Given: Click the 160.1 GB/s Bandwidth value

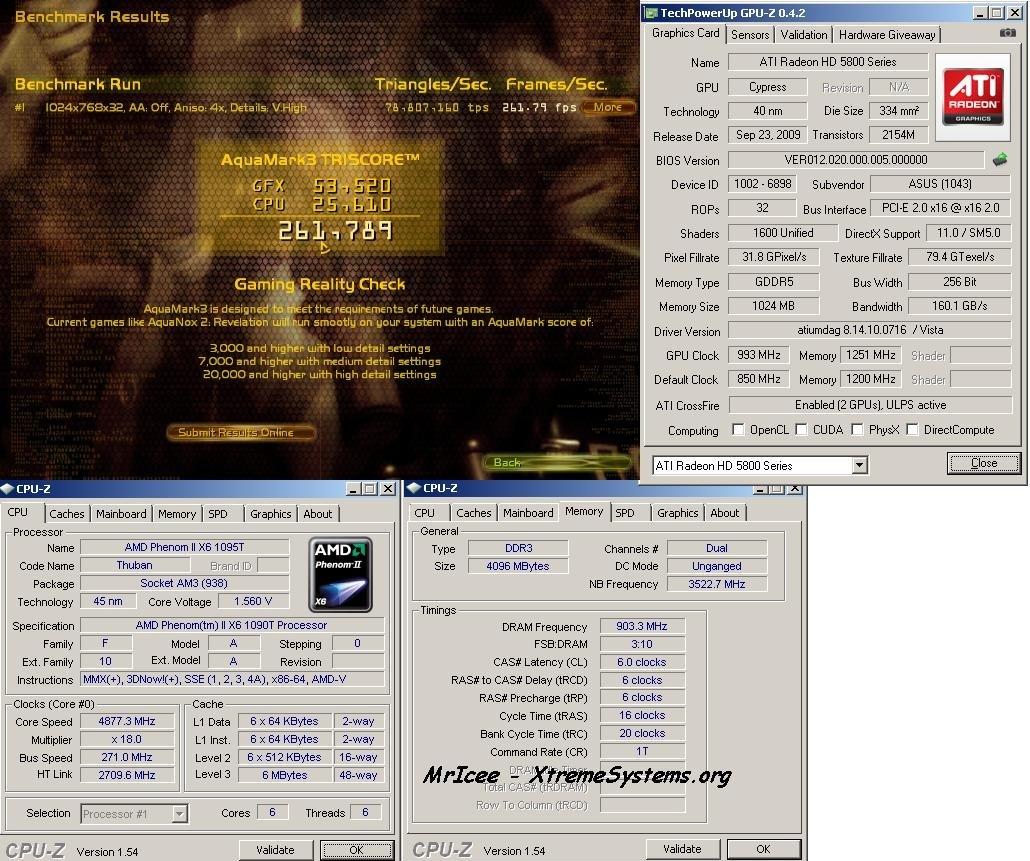Looking at the screenshot, I should click(x=959, y=305).
